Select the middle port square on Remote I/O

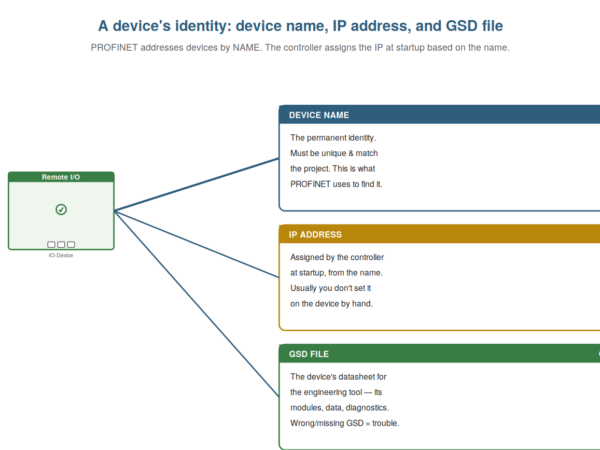[61, 244]
